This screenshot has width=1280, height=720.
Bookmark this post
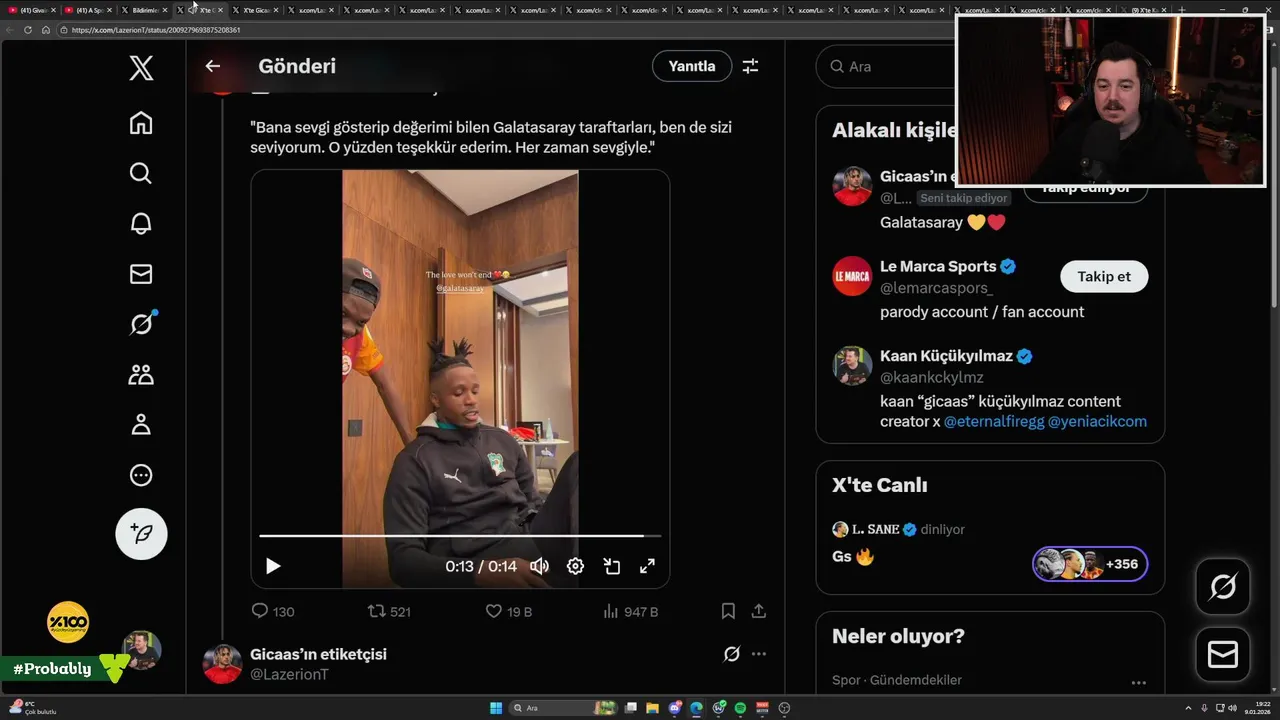728,611
